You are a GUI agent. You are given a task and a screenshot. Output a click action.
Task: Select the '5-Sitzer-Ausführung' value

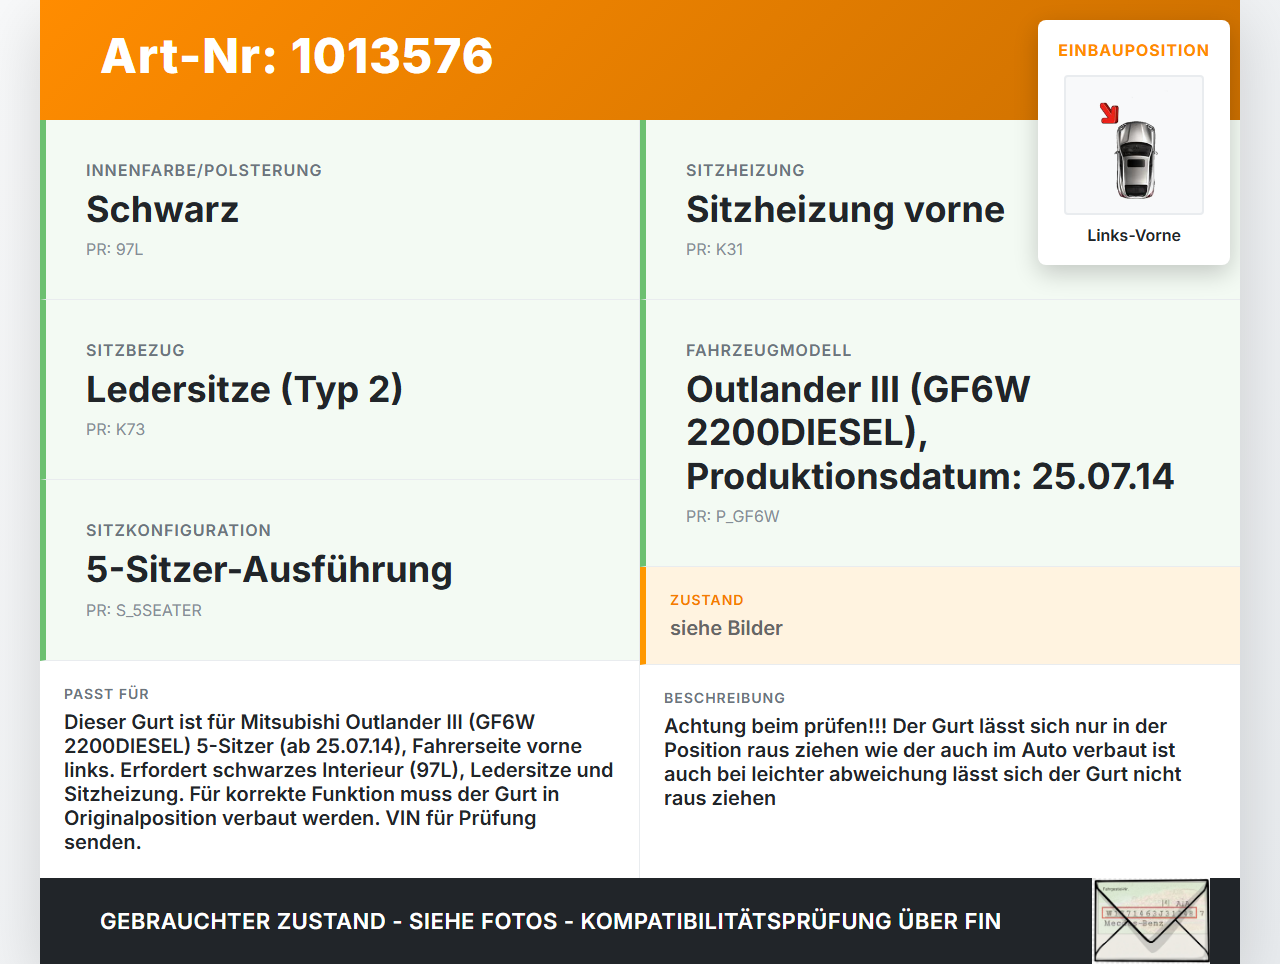269,569
